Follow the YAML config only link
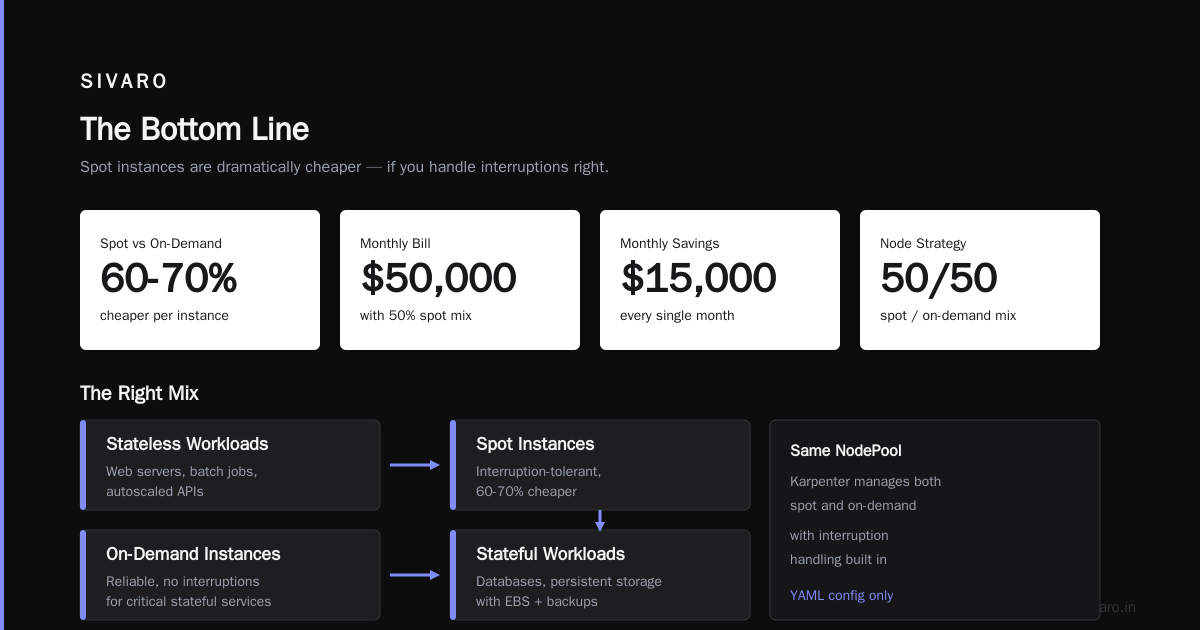 pos(842,596)
